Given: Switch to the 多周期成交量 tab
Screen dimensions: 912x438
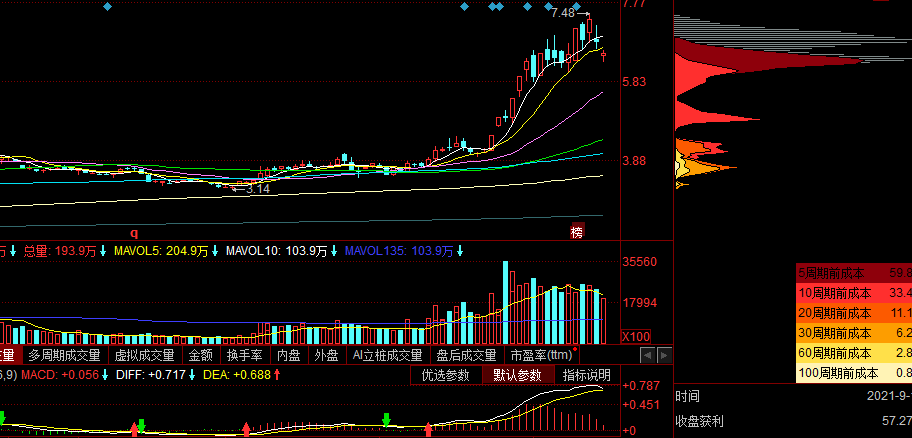Looking at the screenshot, I should 65,355.
